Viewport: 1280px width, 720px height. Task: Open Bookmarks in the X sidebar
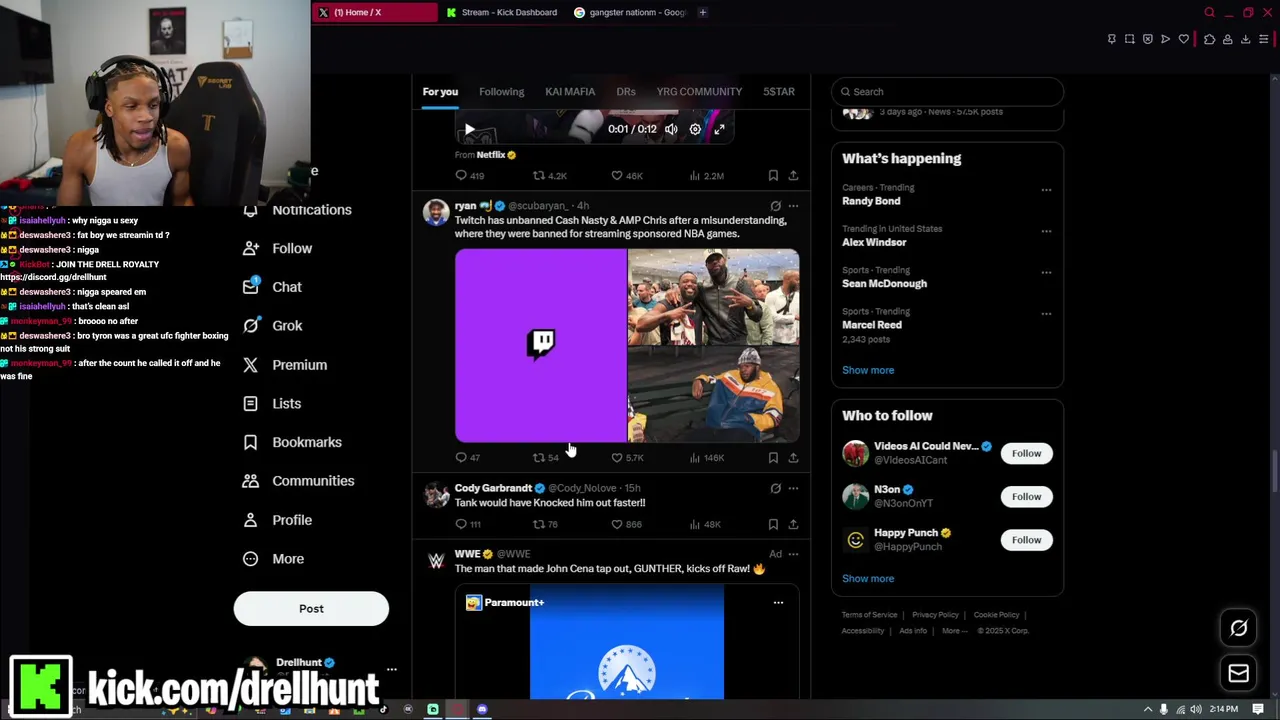[x=293, y=442]
